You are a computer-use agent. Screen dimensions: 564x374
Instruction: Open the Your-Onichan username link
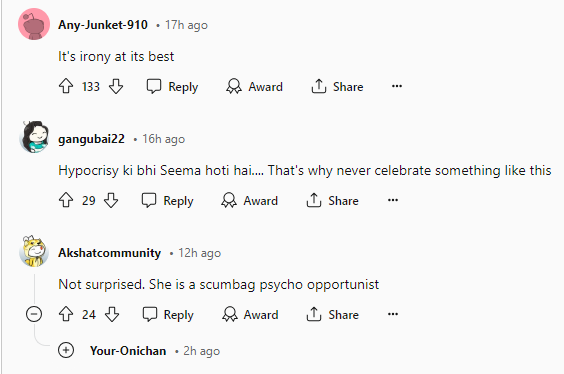128,351
